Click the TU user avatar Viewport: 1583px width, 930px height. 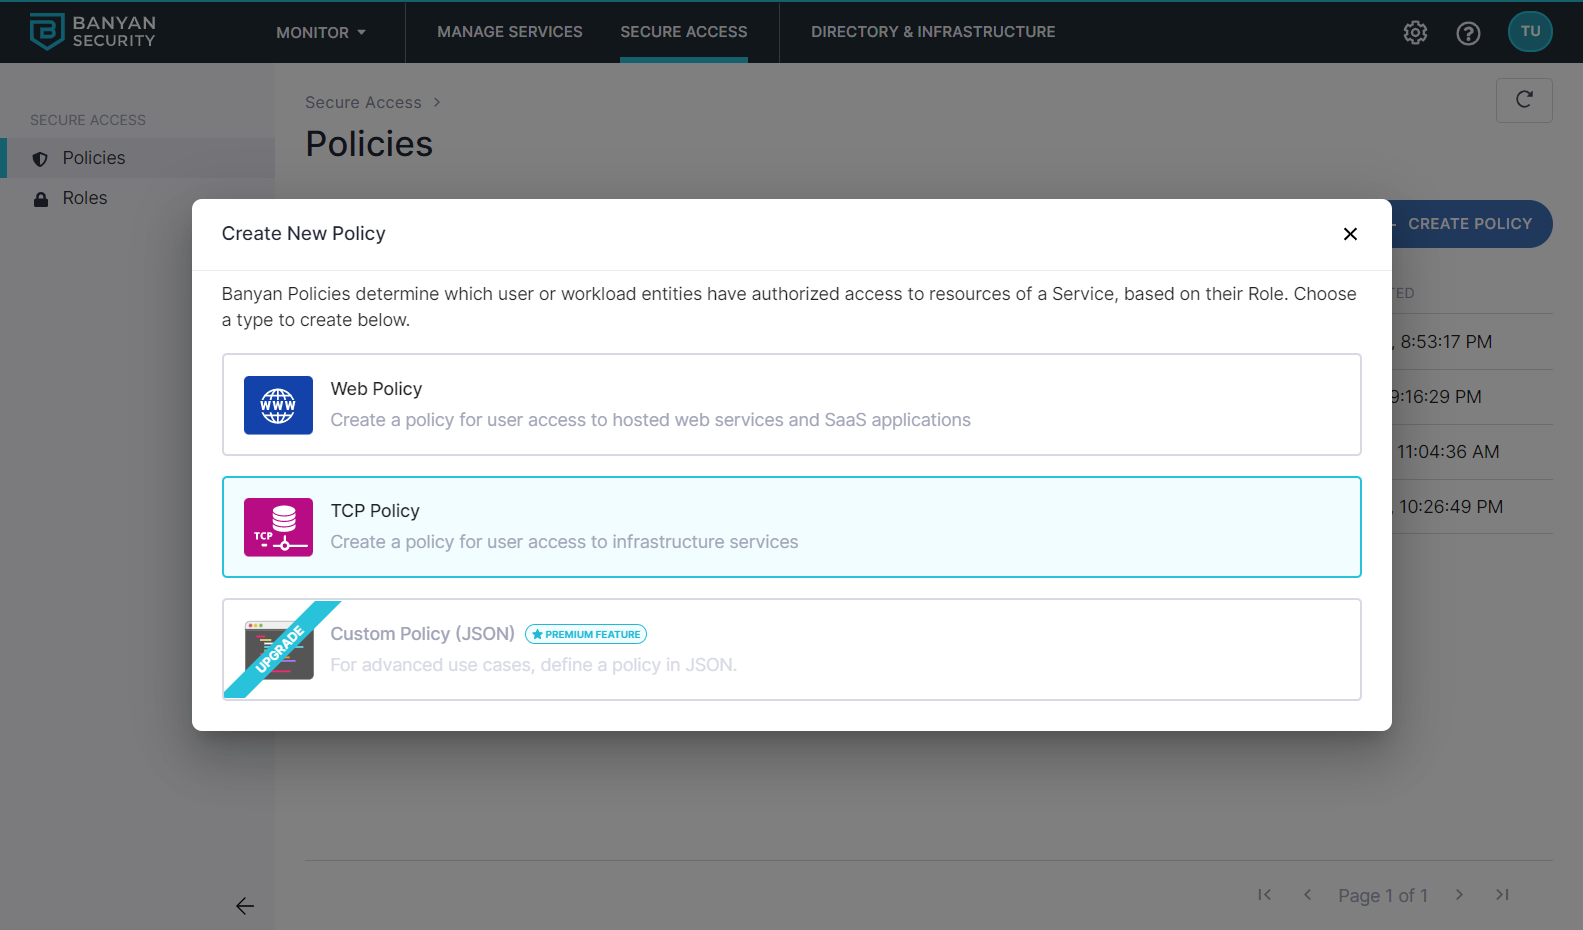click(x=1530, y=32)
